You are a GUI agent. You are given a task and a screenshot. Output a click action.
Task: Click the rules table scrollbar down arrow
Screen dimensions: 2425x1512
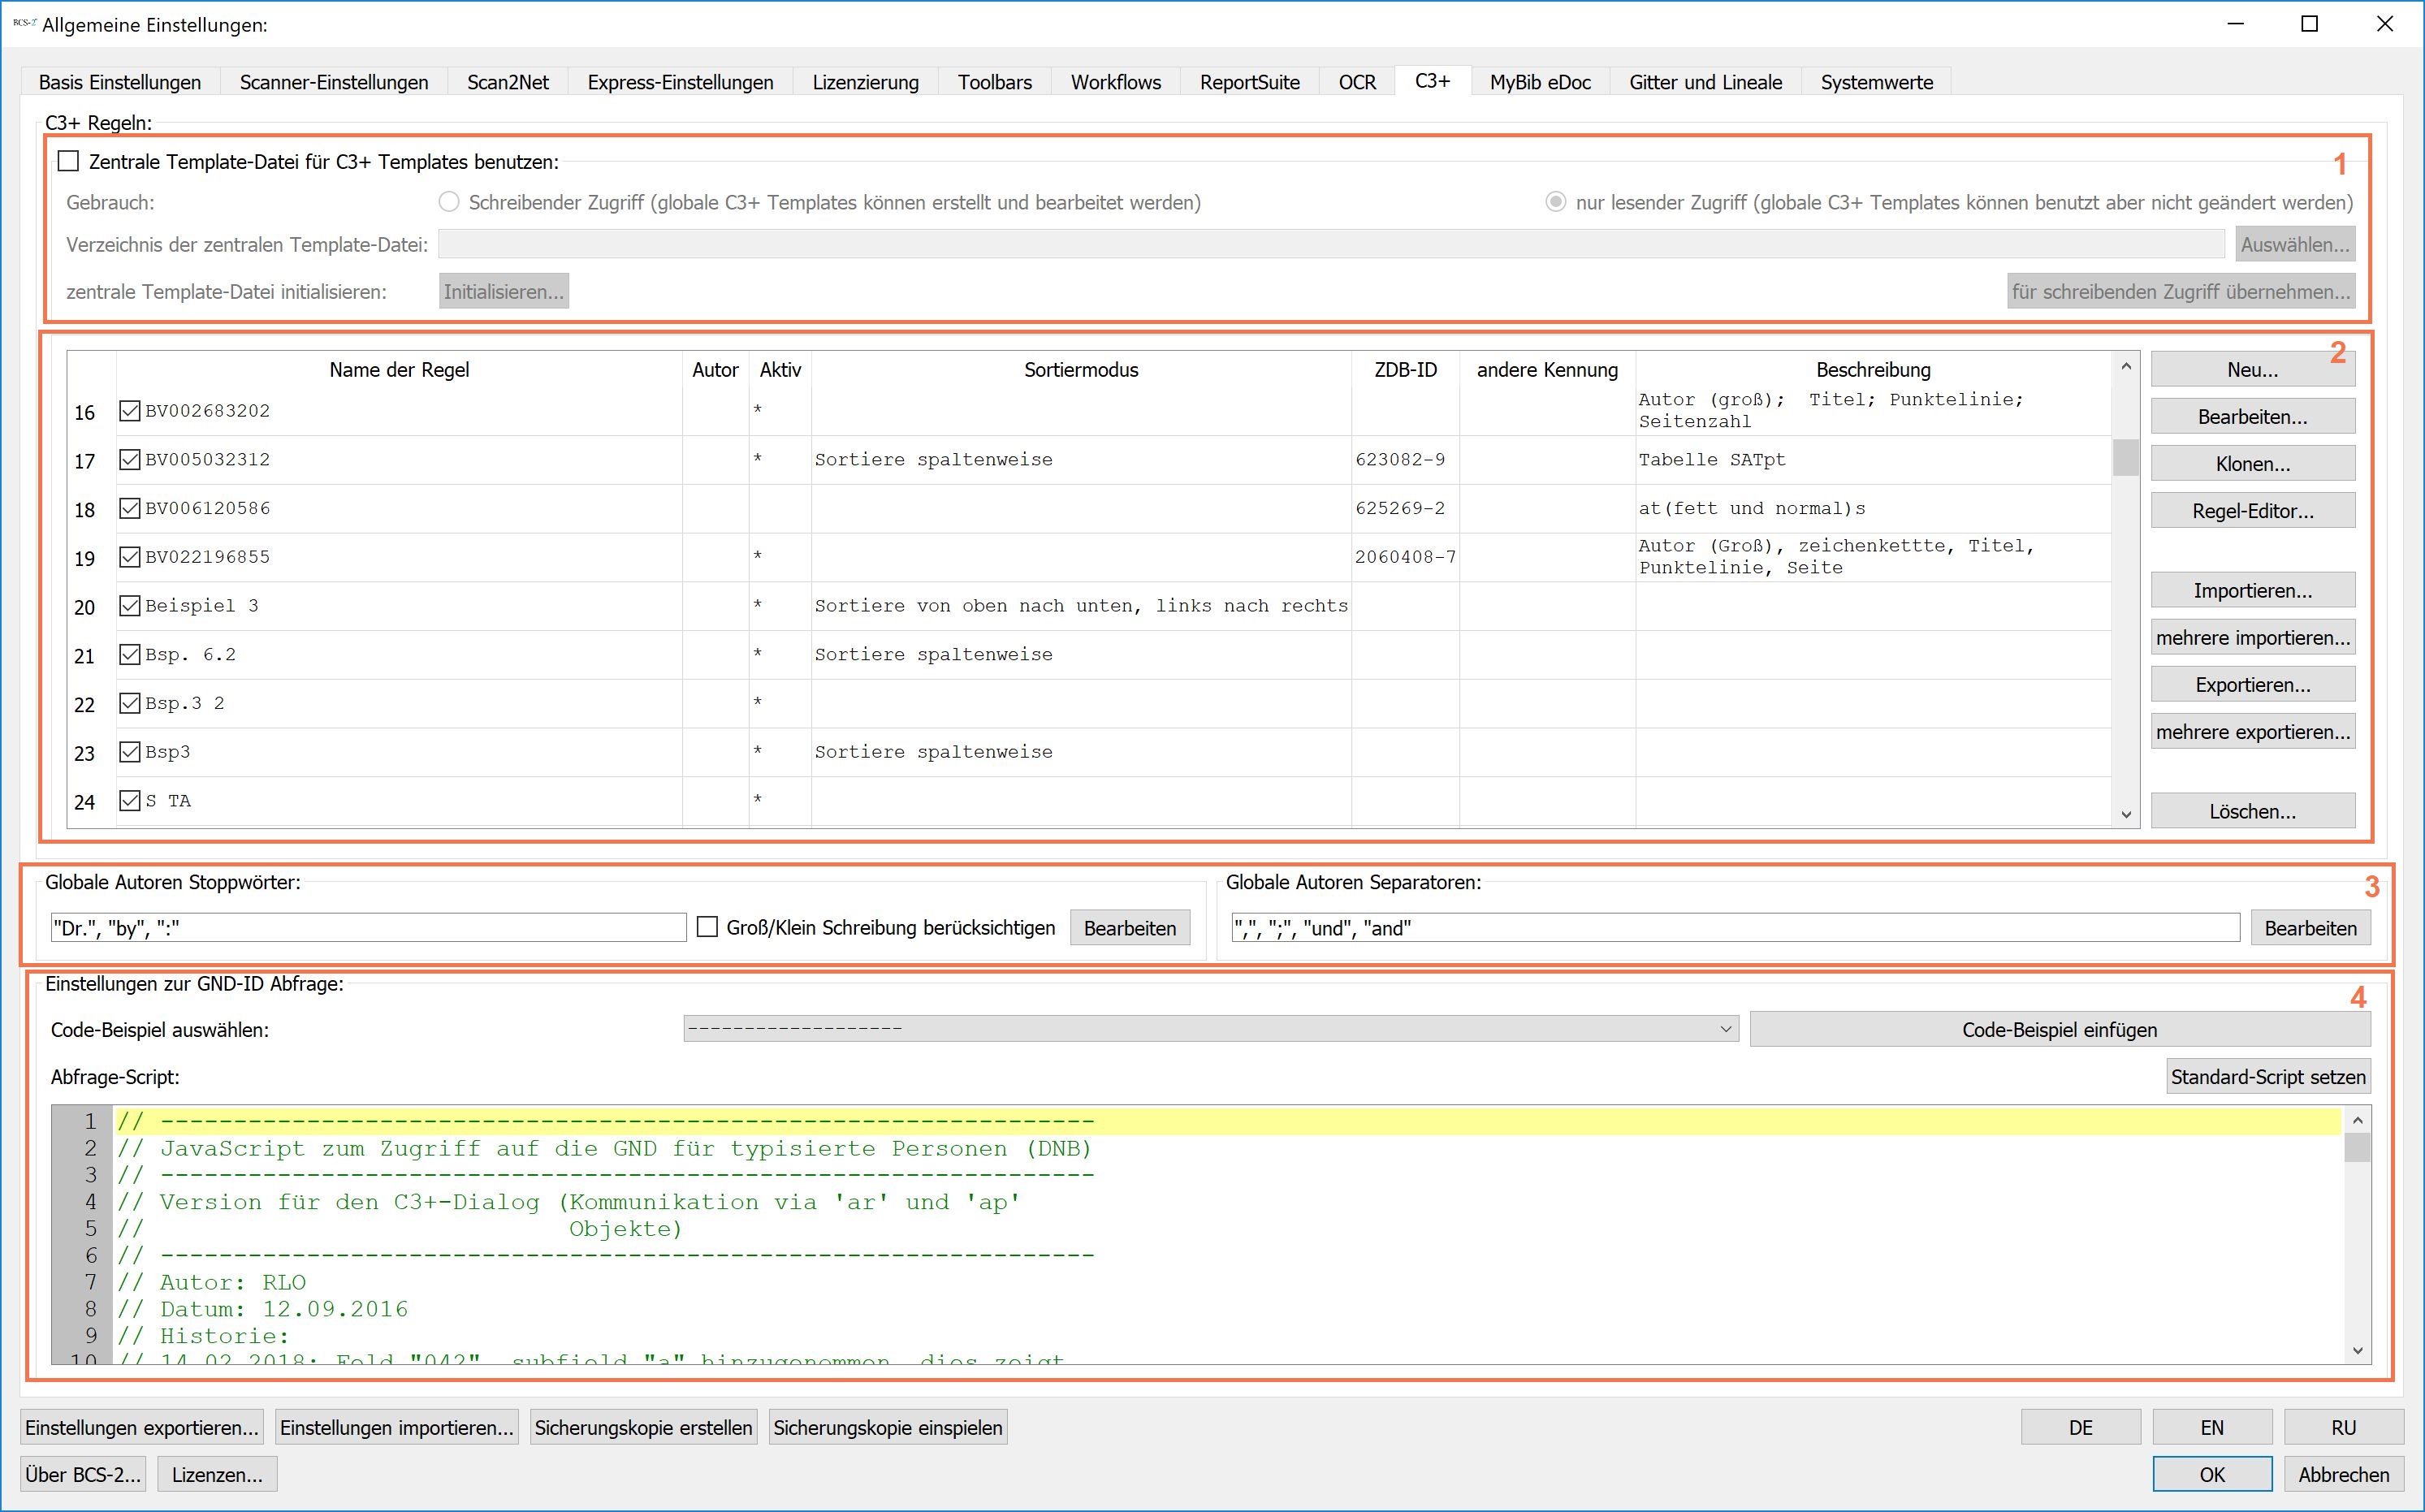[2126, 814]
